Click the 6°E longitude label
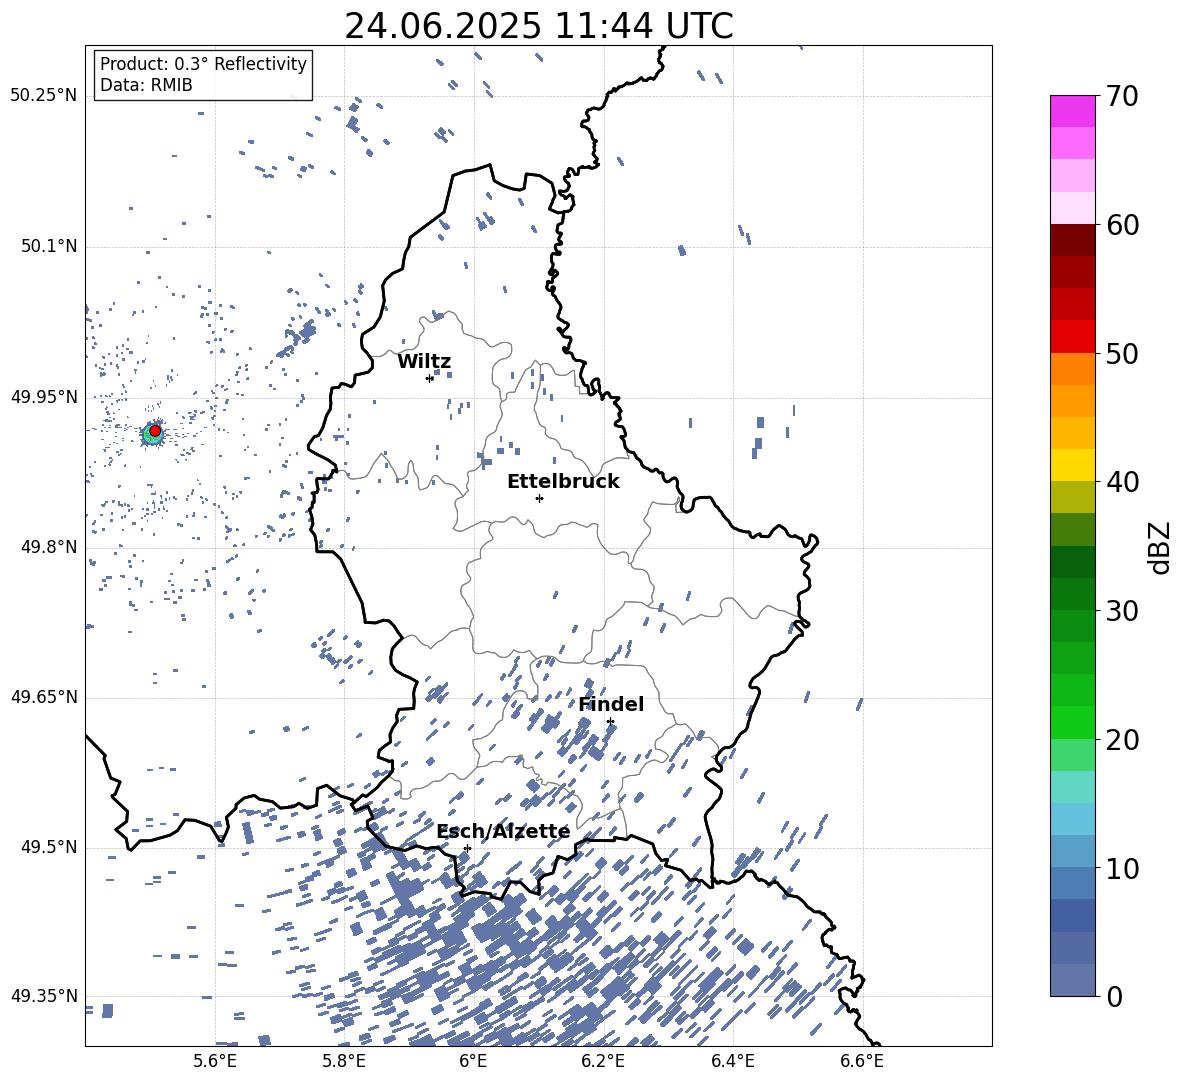Screen dimensions: 1184x1081 coord(473,1061)
